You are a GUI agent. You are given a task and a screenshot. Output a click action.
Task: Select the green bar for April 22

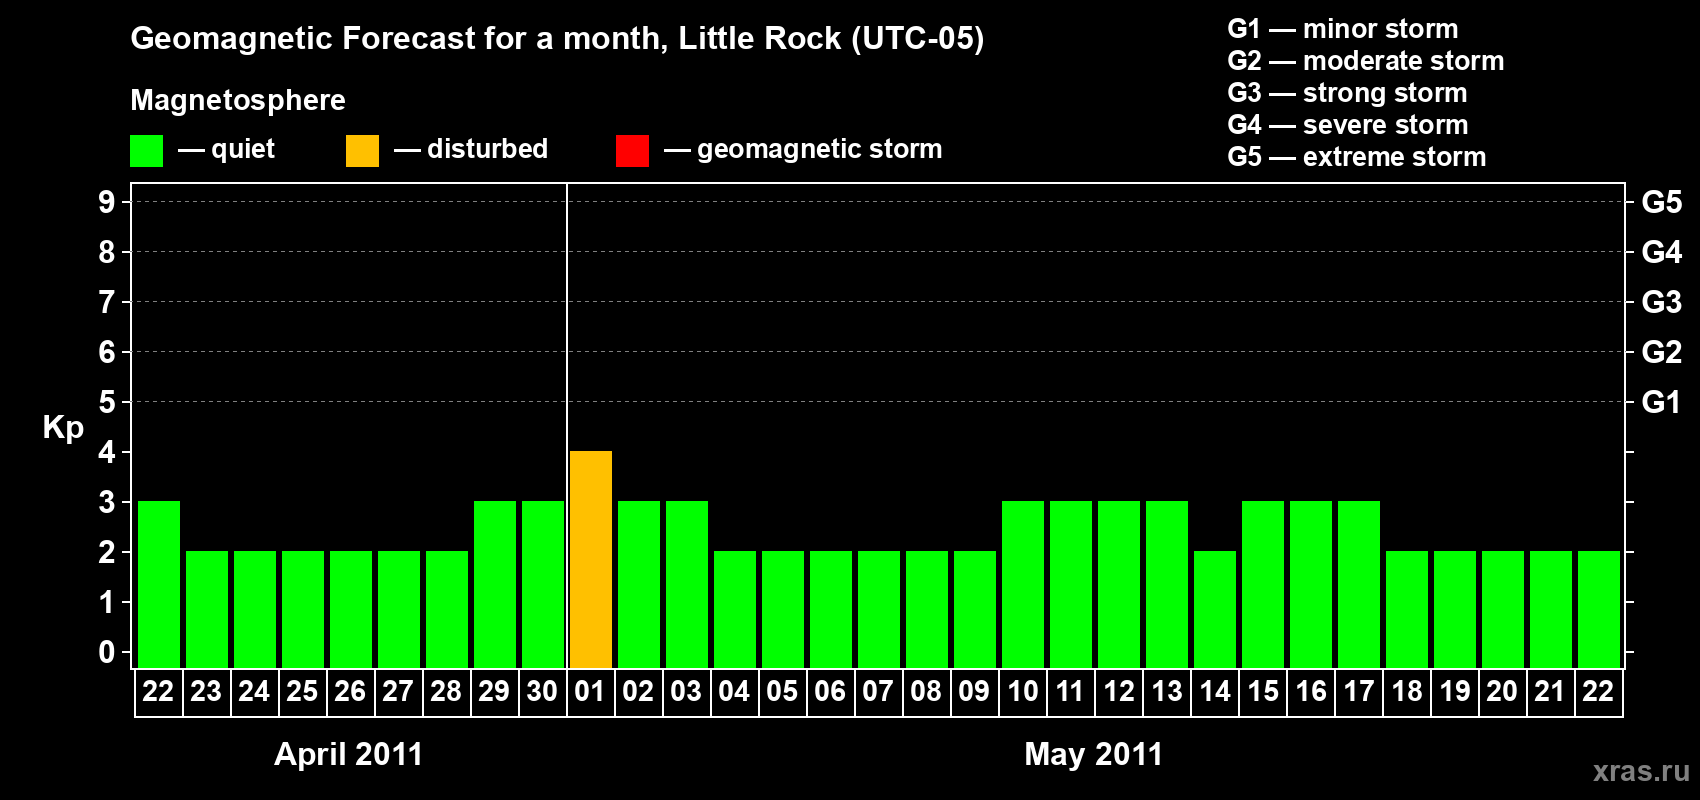pyautogui.click(x=159, y=585)
